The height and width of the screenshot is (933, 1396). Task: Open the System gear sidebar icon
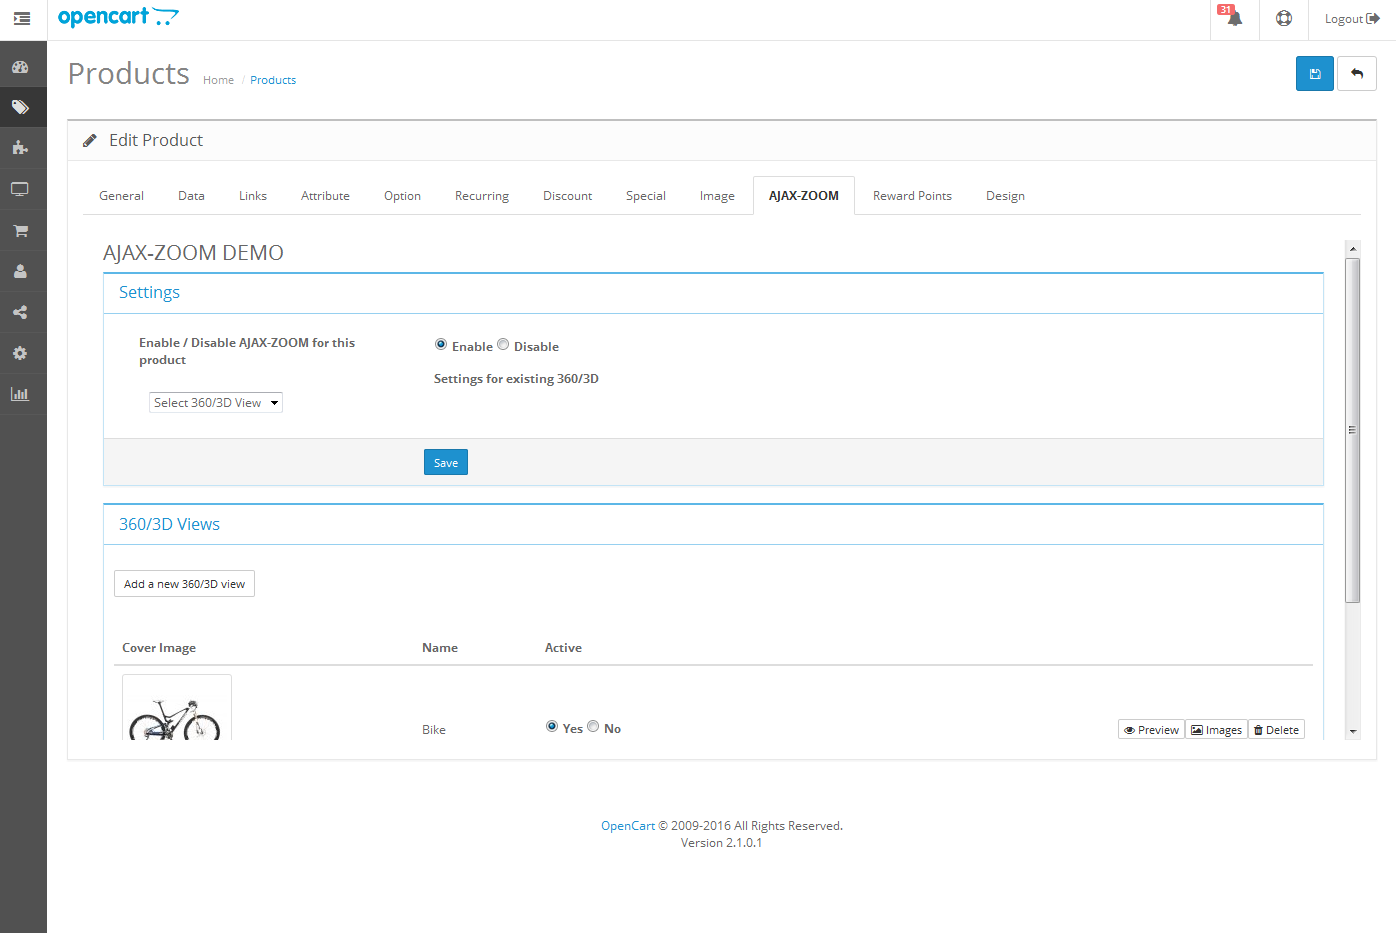pyautogui.click(x=20, y=353)
